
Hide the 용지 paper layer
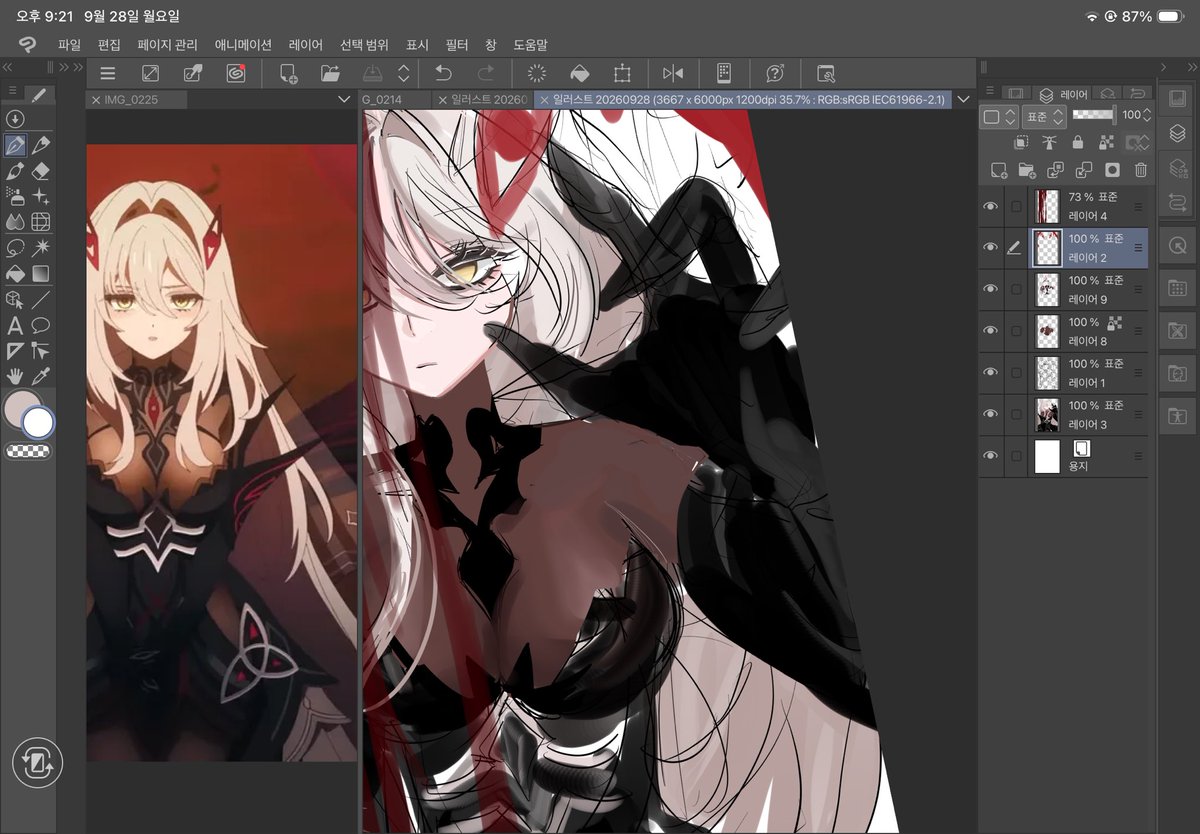(x=991, y=456)
